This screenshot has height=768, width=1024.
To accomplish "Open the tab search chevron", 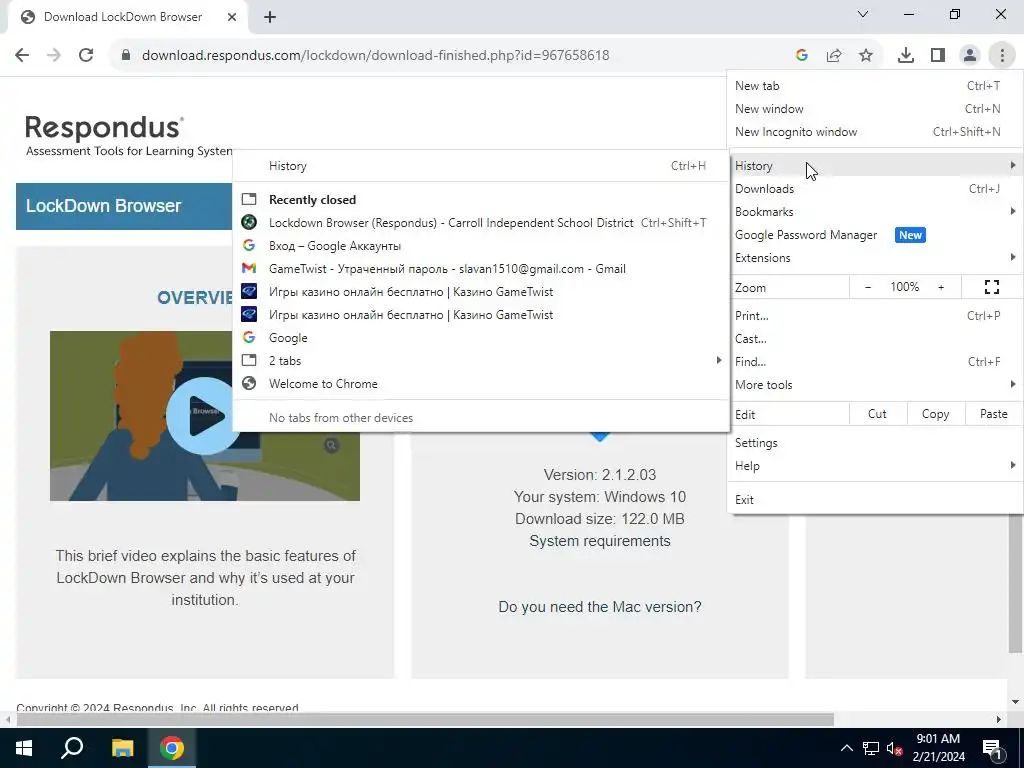I will pyautogui.click(x=863, y=14).
